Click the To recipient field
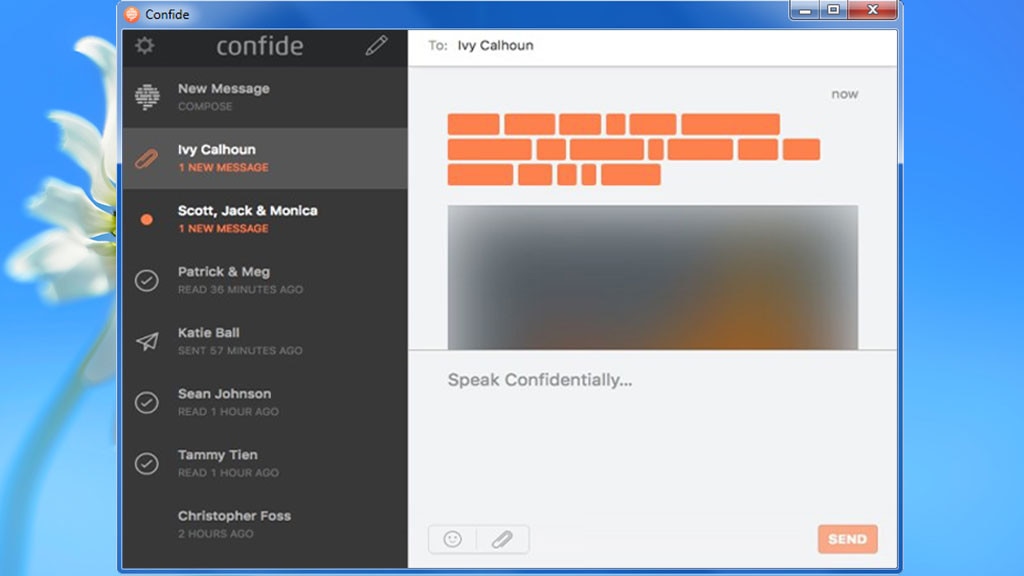 (x=660, y=46)
